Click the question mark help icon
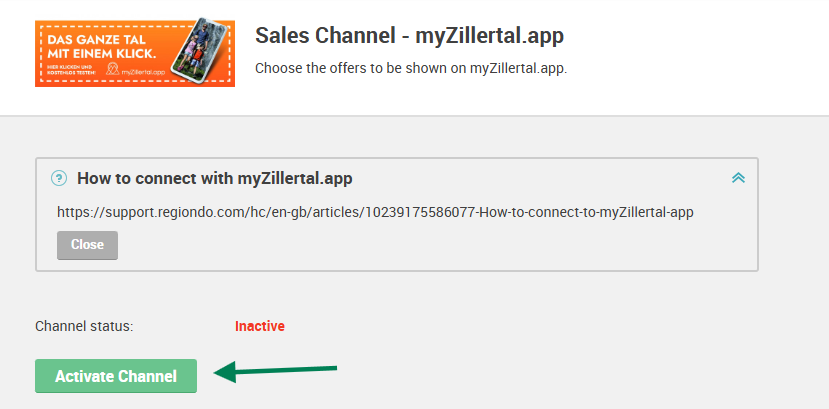 click(x=59, y=178)
